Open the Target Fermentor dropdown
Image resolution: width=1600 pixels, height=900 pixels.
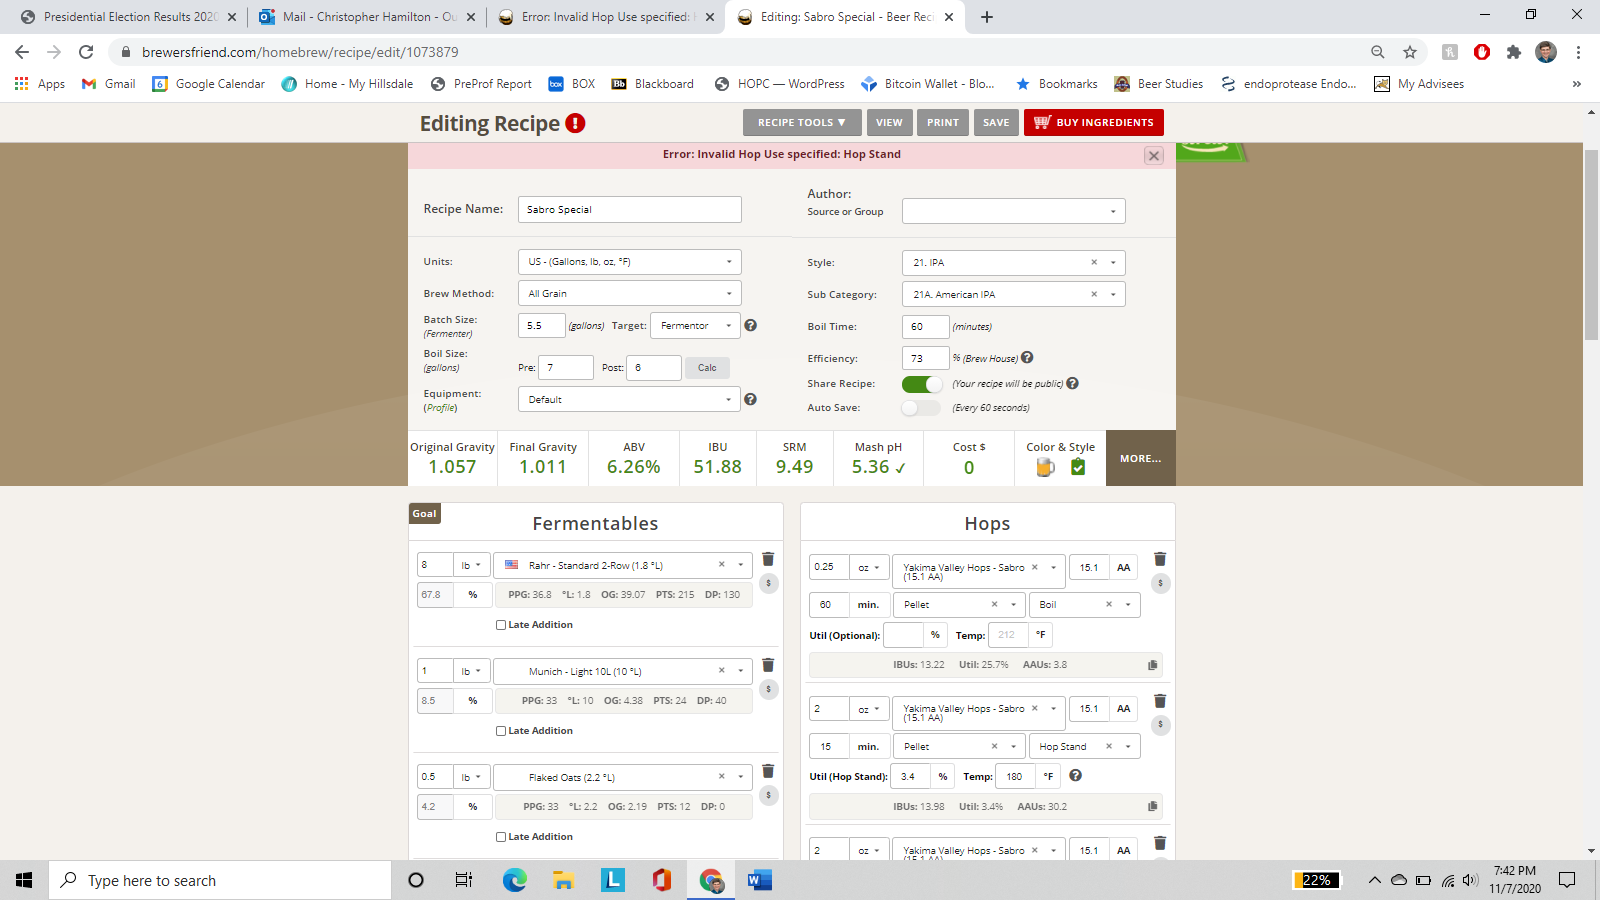pos(696,326)
